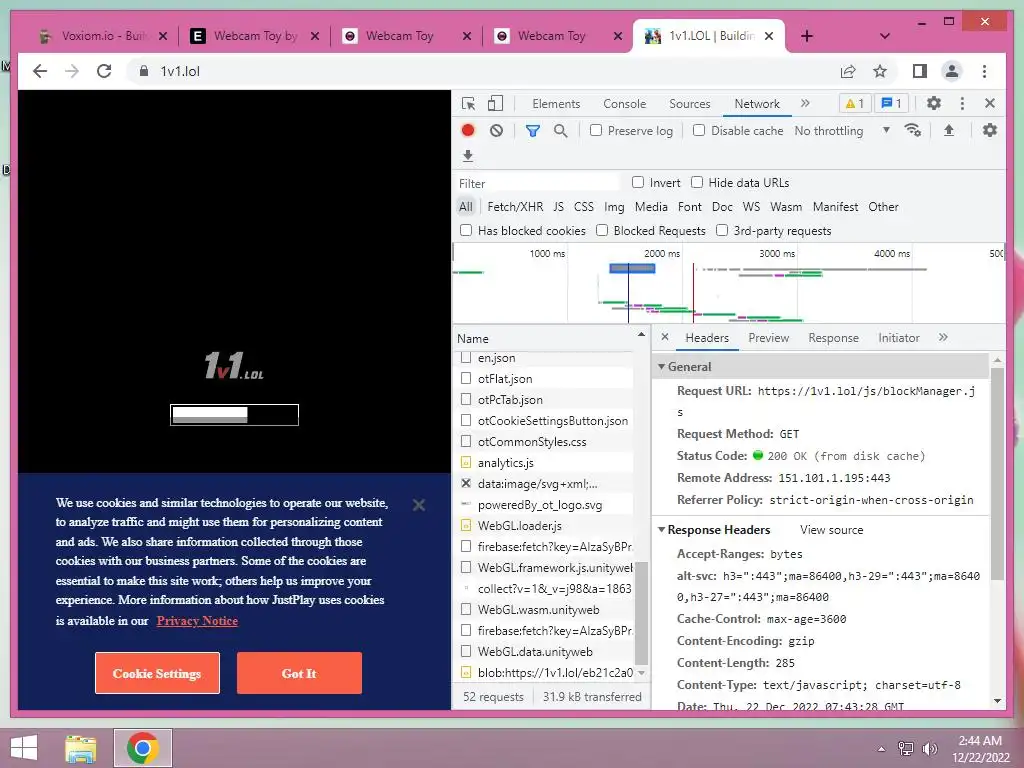1024x768 pixels.
Task: Close the request details pane
Action: (x=665, y=337)
